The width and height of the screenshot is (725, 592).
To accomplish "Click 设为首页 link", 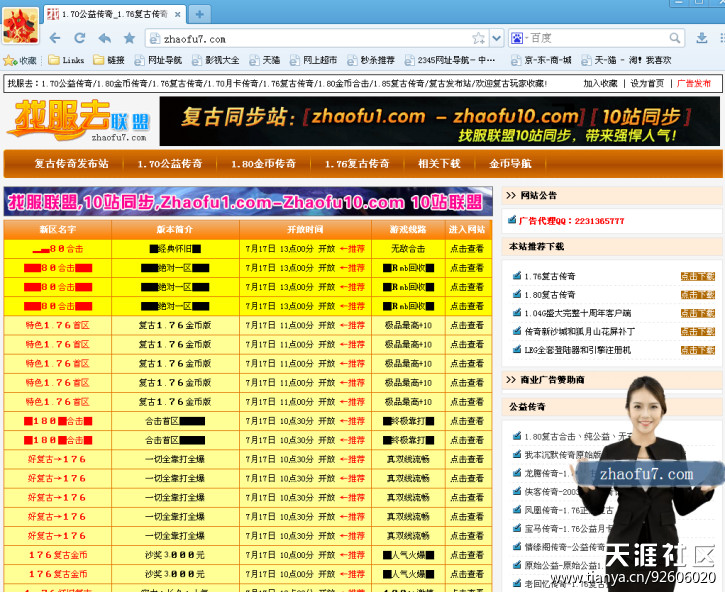I will click(x=647, y=83).
